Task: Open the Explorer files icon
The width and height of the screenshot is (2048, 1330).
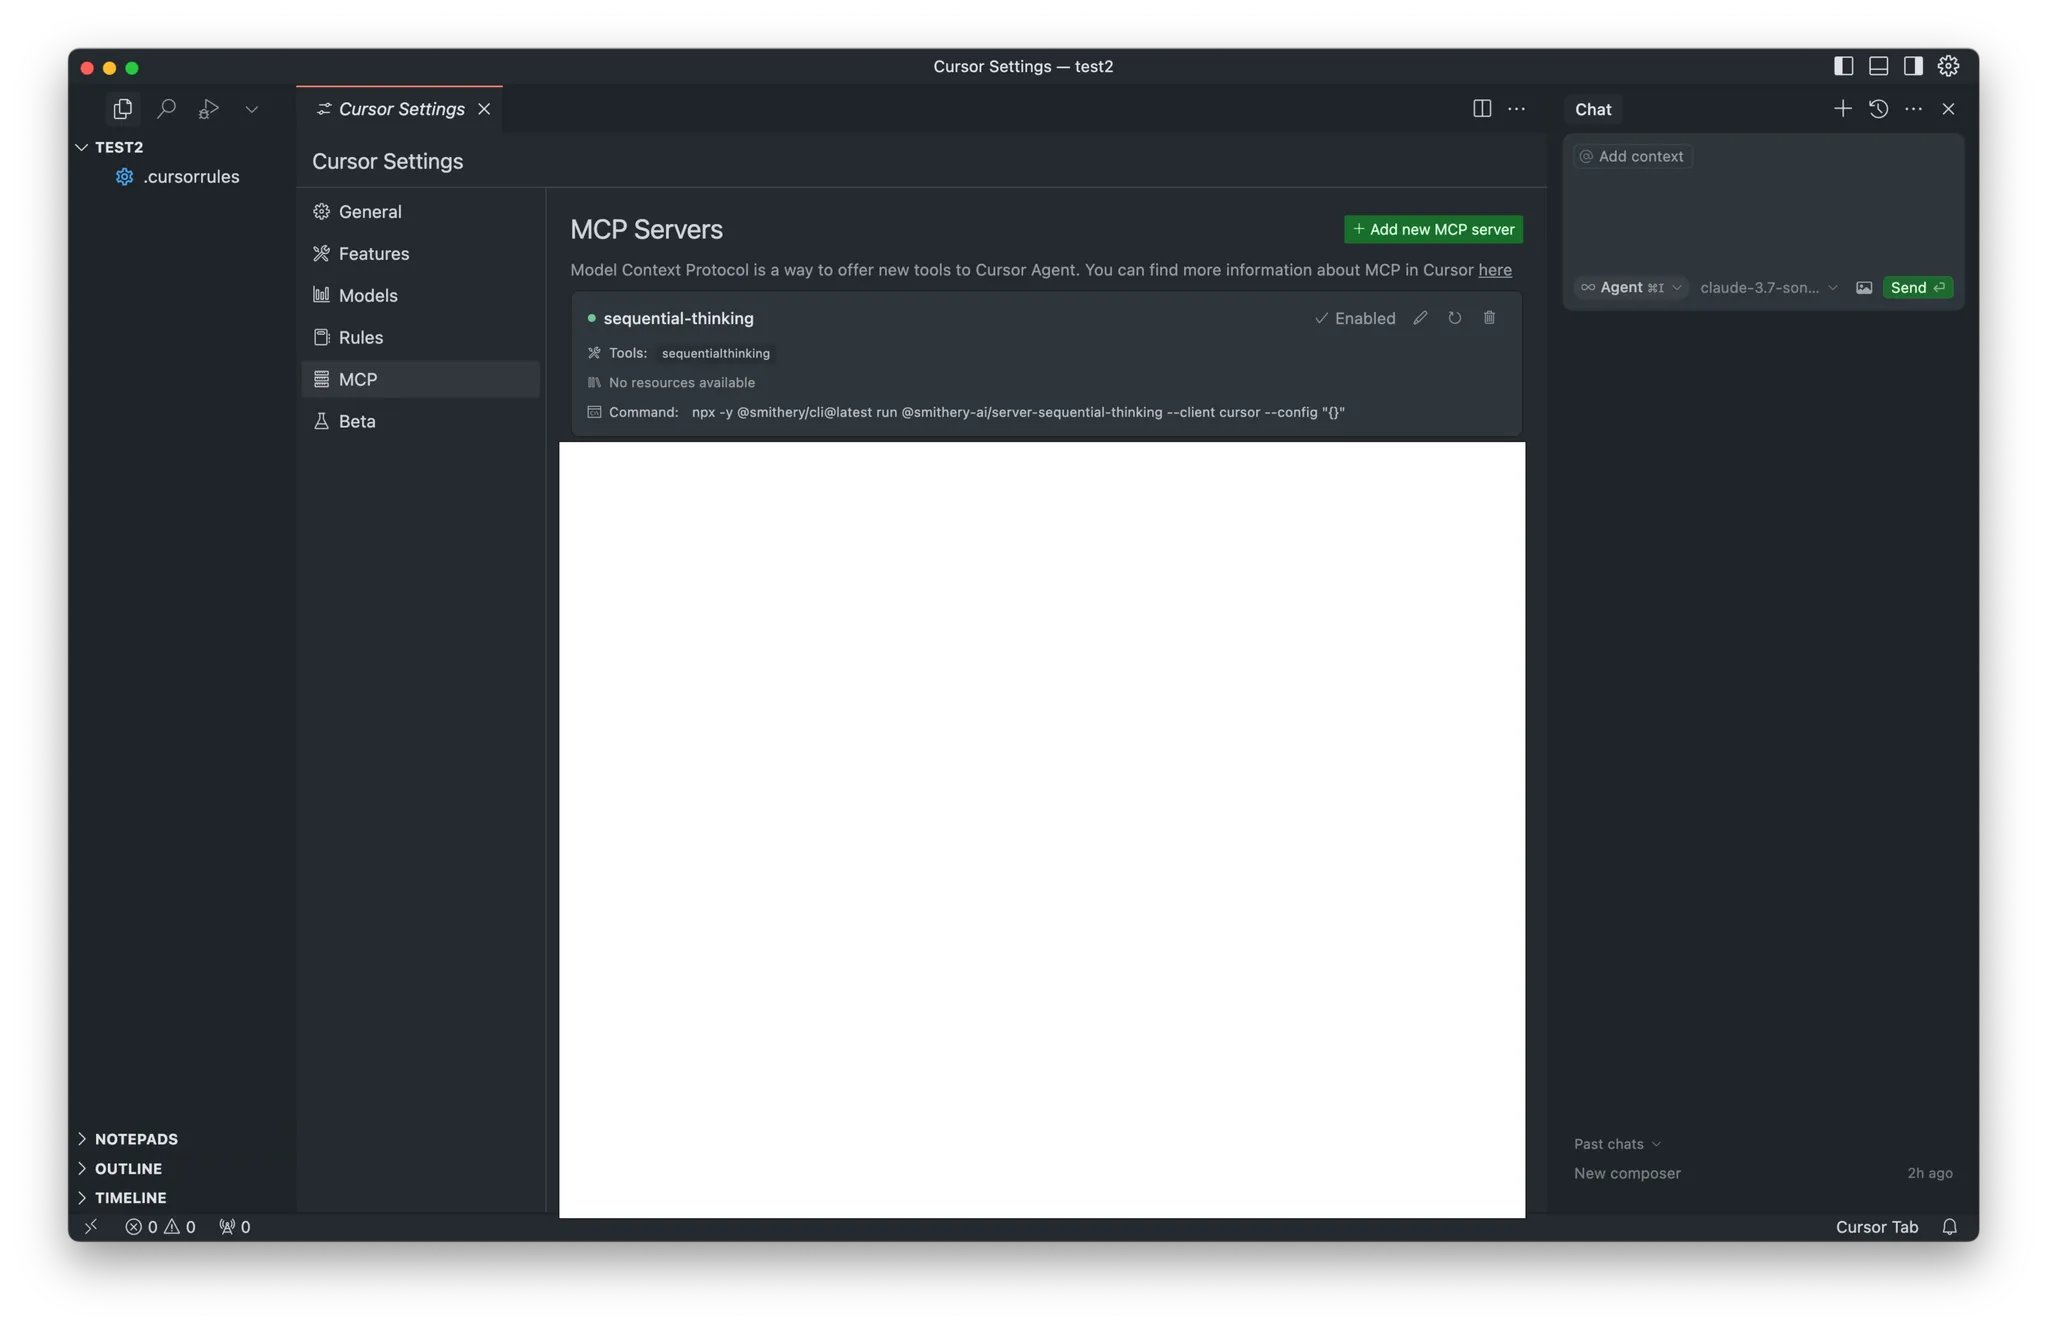Action: [x=122, y=109]
